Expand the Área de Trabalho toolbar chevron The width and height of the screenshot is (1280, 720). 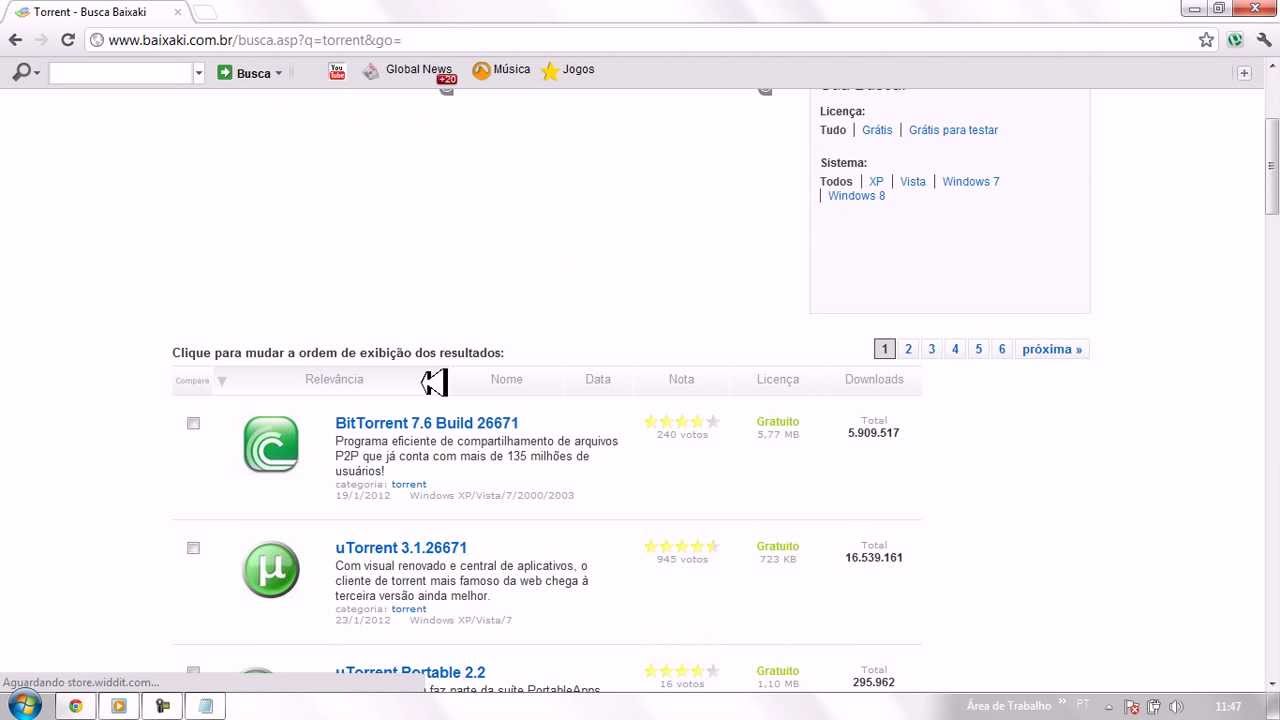[x=1062, y=703]
